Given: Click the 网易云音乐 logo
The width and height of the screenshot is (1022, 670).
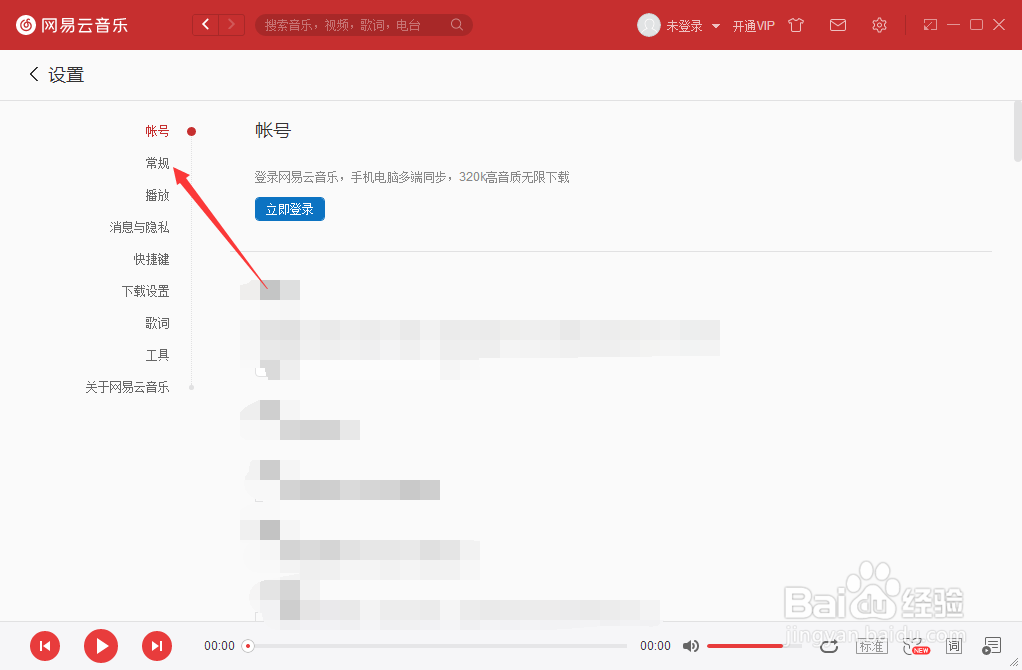Looking at the screenshot, I should point(72,25).
